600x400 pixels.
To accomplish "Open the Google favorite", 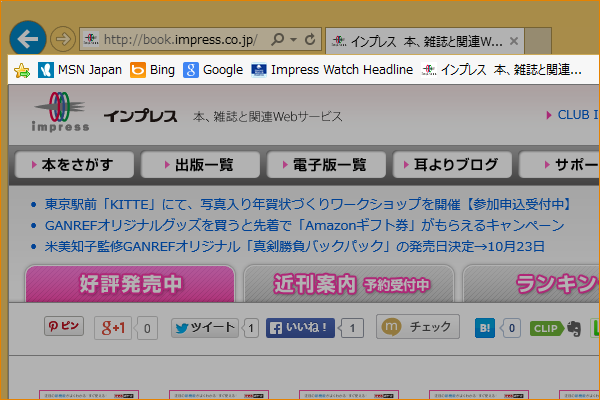I will (213, 70).
